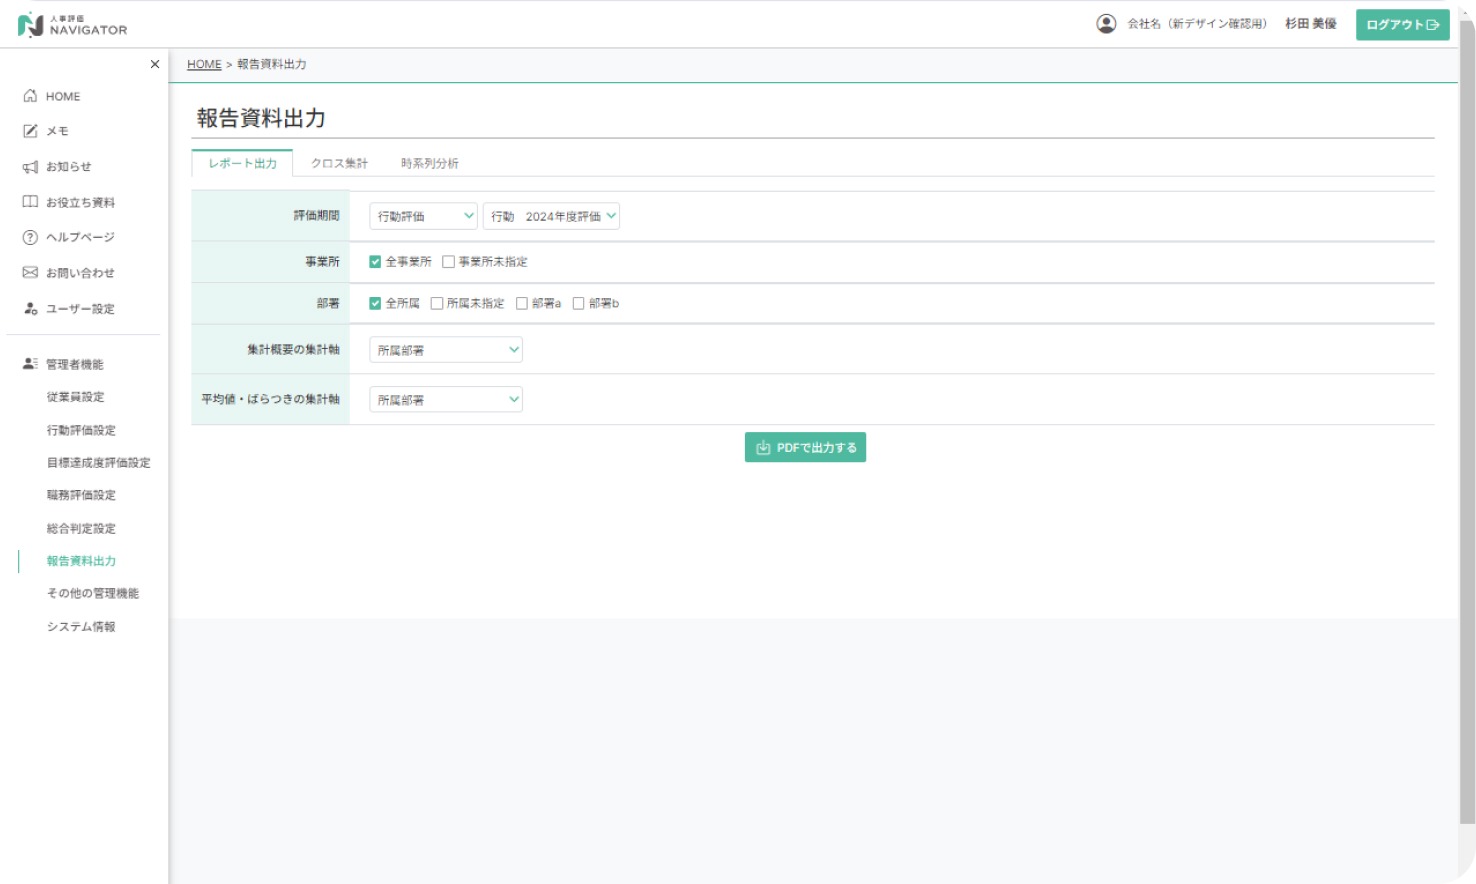1476x884 pixels.
Task: Uncheck the 全事業所 checkbox
Action: (375, 262)
